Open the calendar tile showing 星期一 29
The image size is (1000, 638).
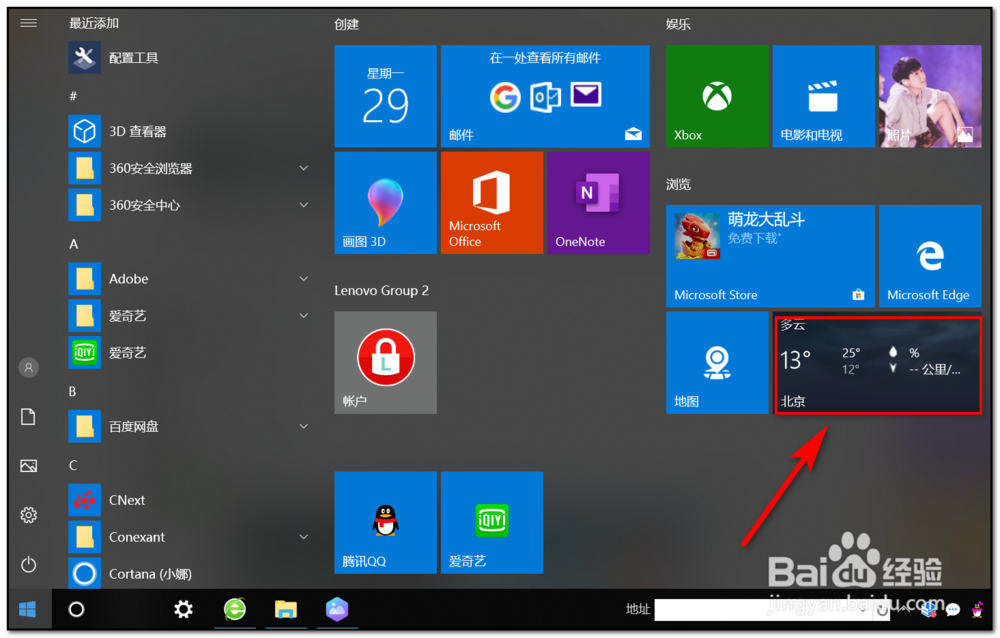tap(385, 96)
